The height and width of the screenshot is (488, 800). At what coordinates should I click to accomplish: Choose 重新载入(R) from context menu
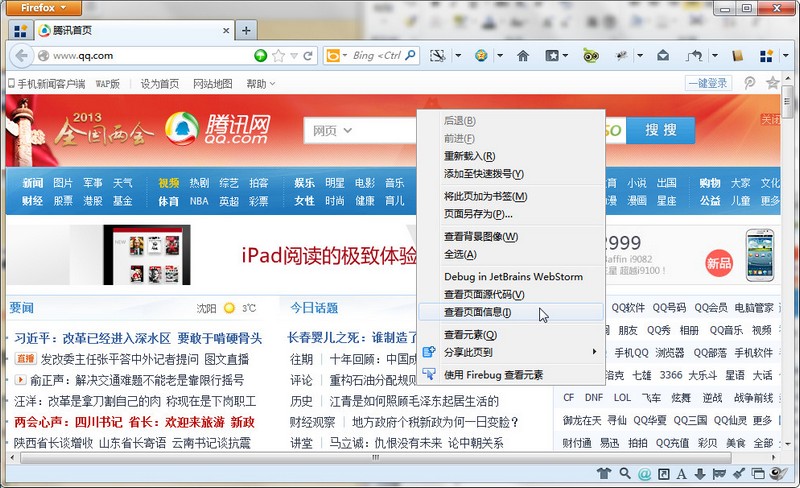coord(511,156)
